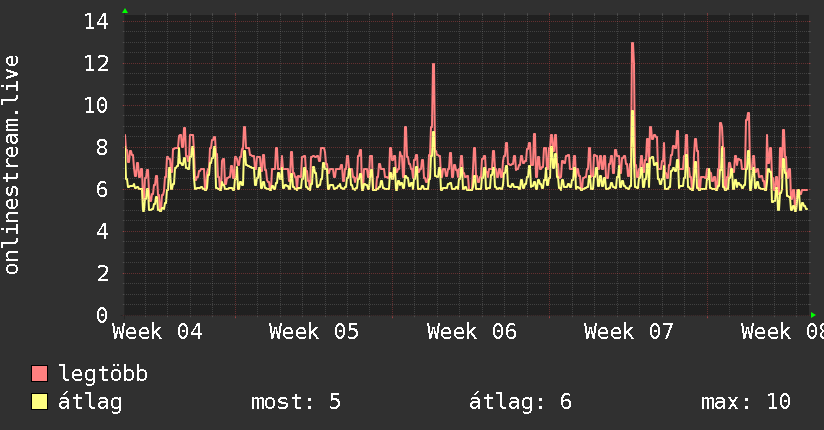Click the y-axis value 10
Viewport: 824px width, 430px height.
click(x=96, y=106)
